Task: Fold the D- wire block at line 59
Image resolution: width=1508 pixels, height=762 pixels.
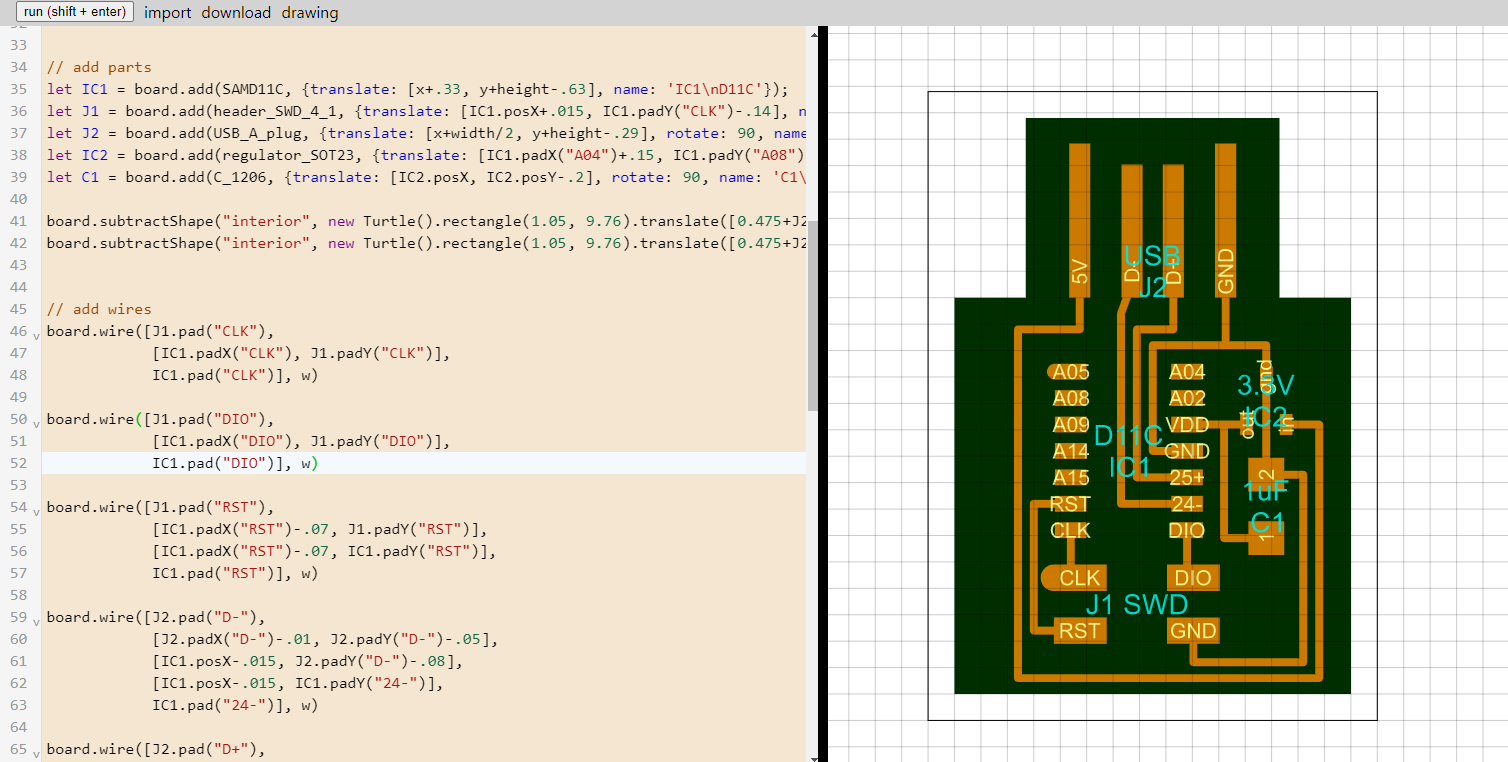Action: coord(37,622)
